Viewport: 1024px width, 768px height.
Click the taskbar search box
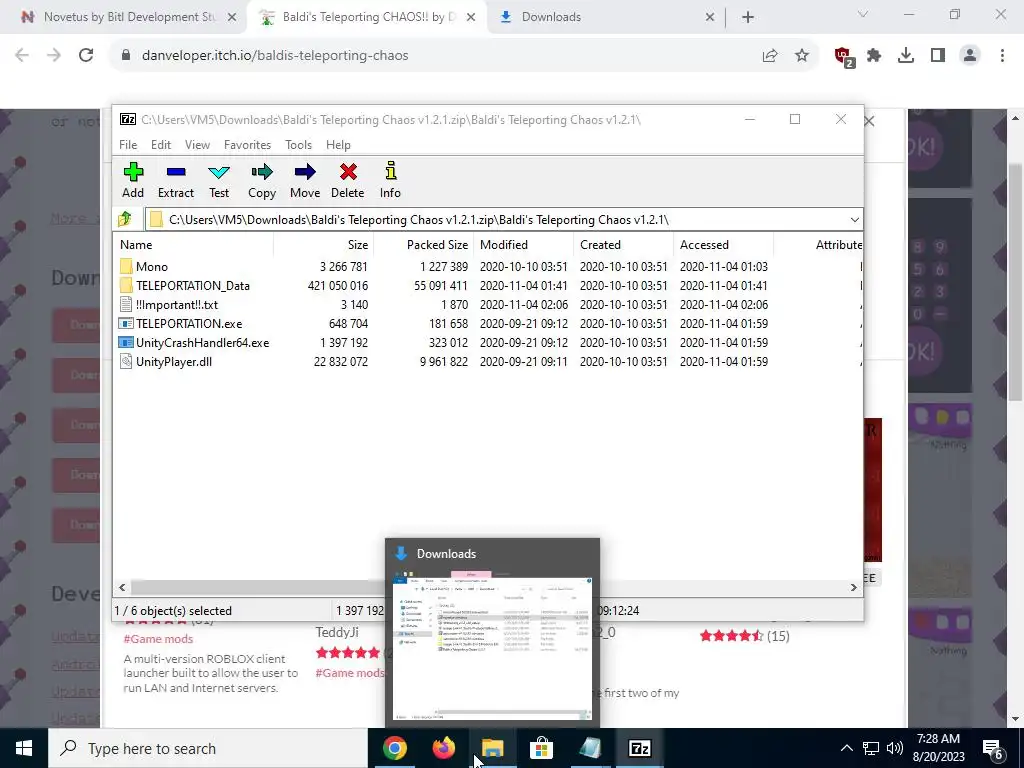(208, 748)
